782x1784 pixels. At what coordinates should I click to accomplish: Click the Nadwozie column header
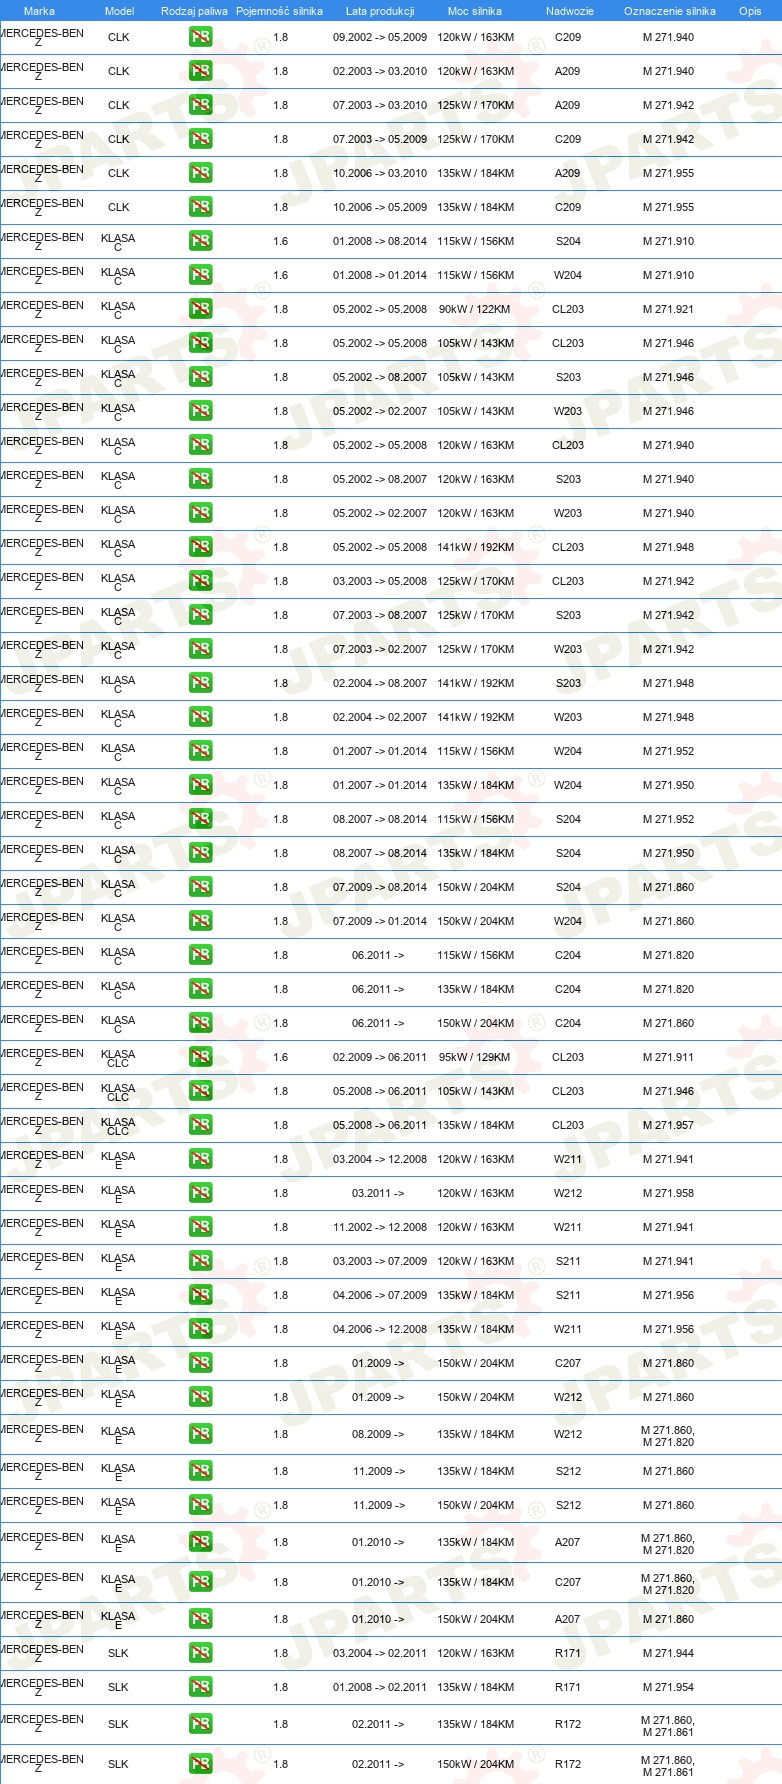click(x=569, y=11)
